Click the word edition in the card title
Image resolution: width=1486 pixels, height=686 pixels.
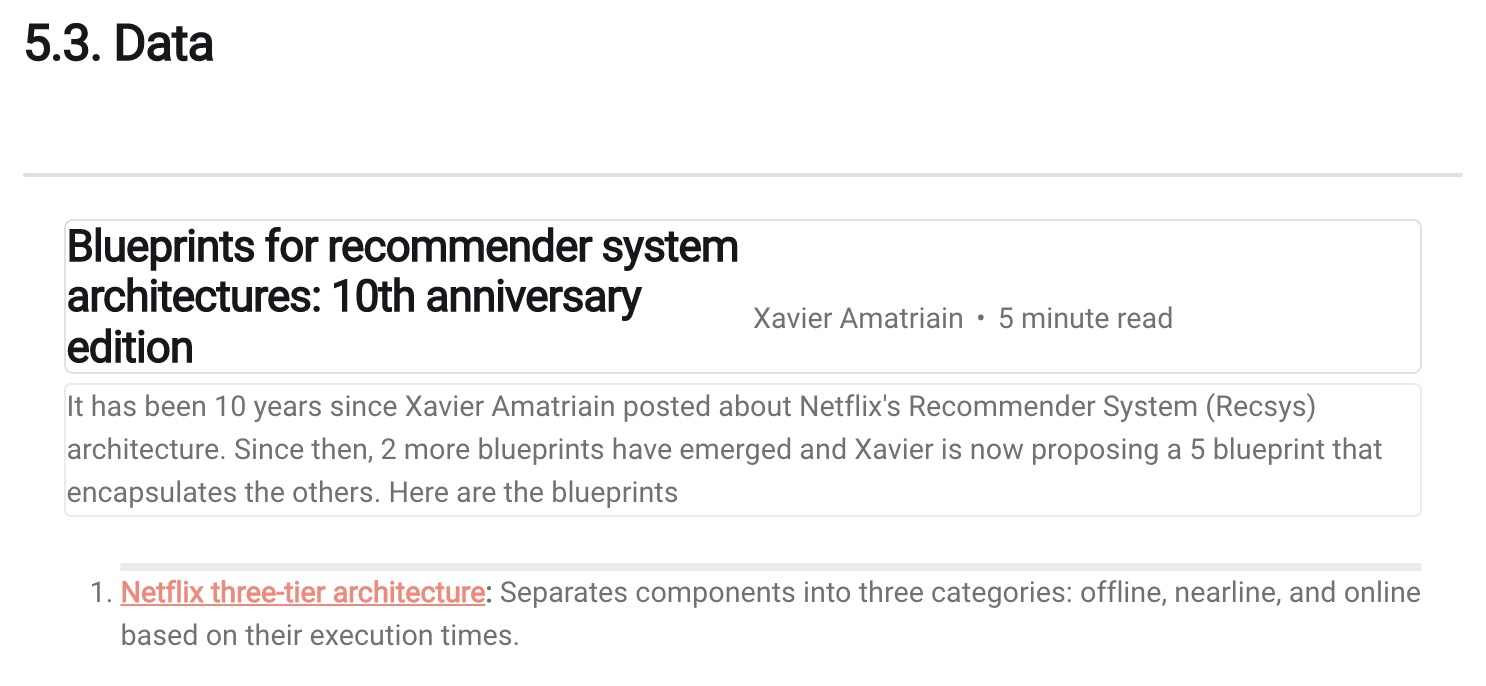point(130,347)
